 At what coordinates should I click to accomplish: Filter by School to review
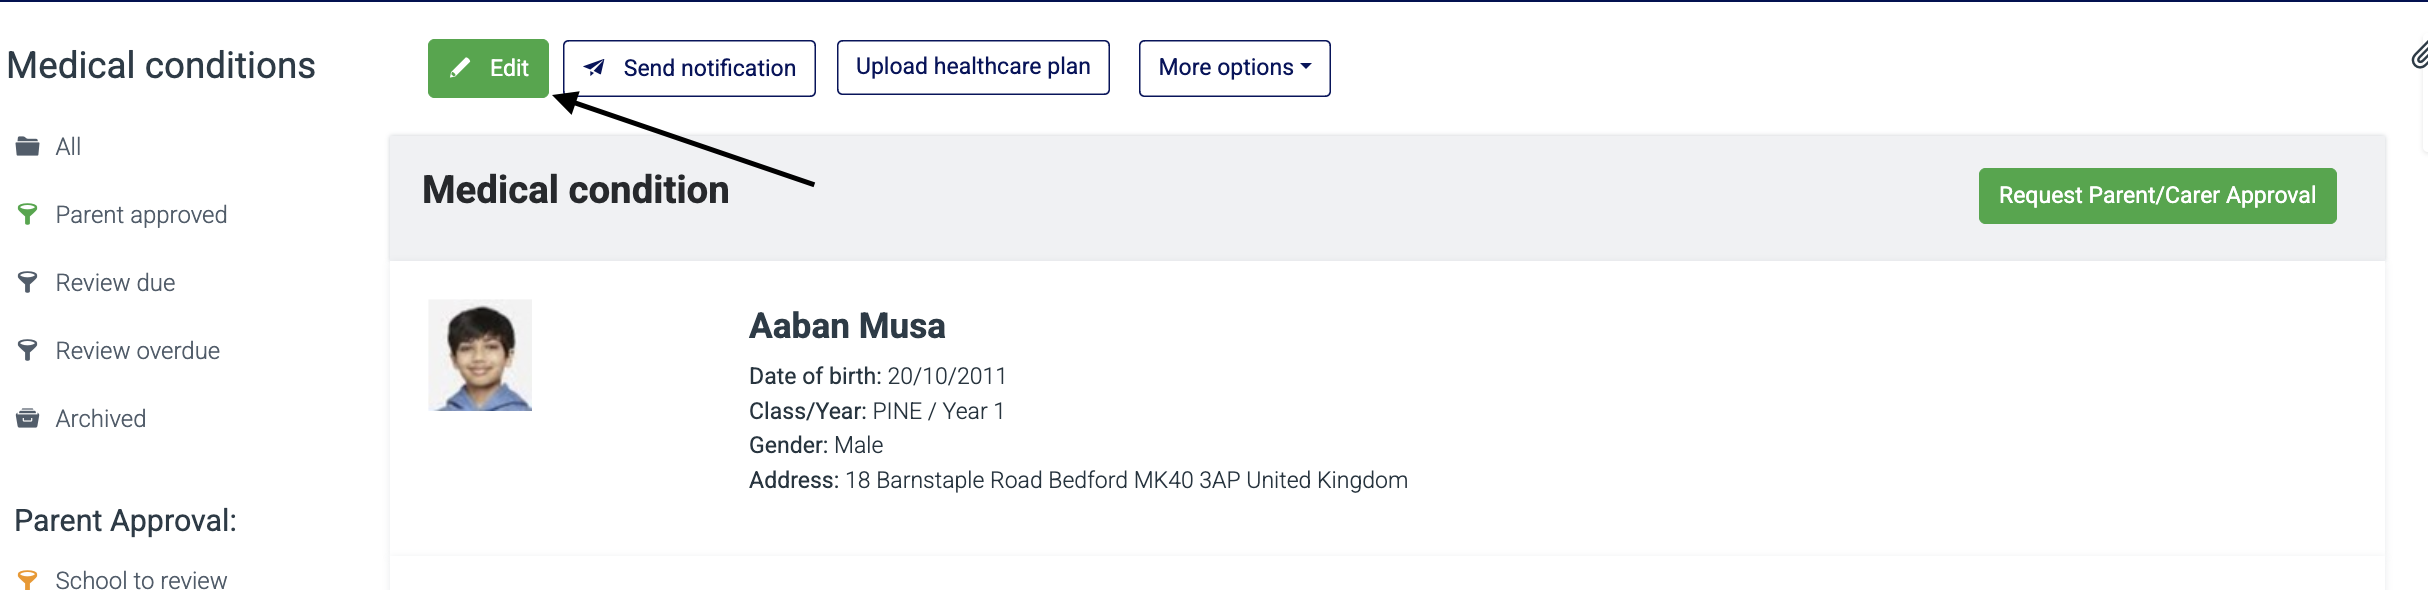(x=141, y=579)
